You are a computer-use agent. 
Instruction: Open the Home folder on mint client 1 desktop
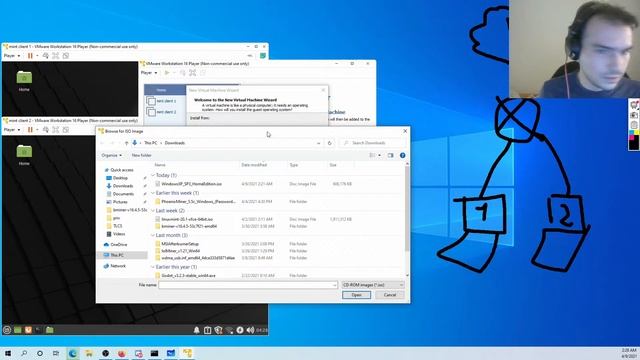pos(24,81)
